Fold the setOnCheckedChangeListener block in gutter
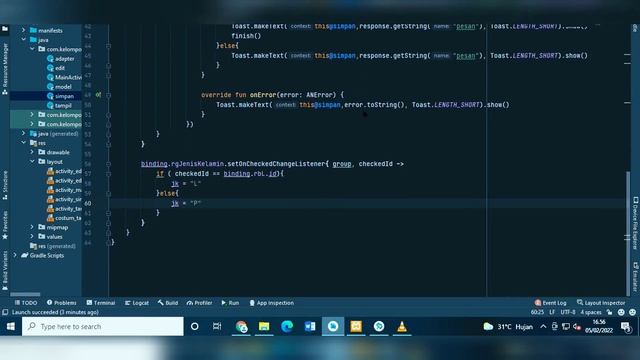Screen dimensions: 640x360 (x=109, y=164)
